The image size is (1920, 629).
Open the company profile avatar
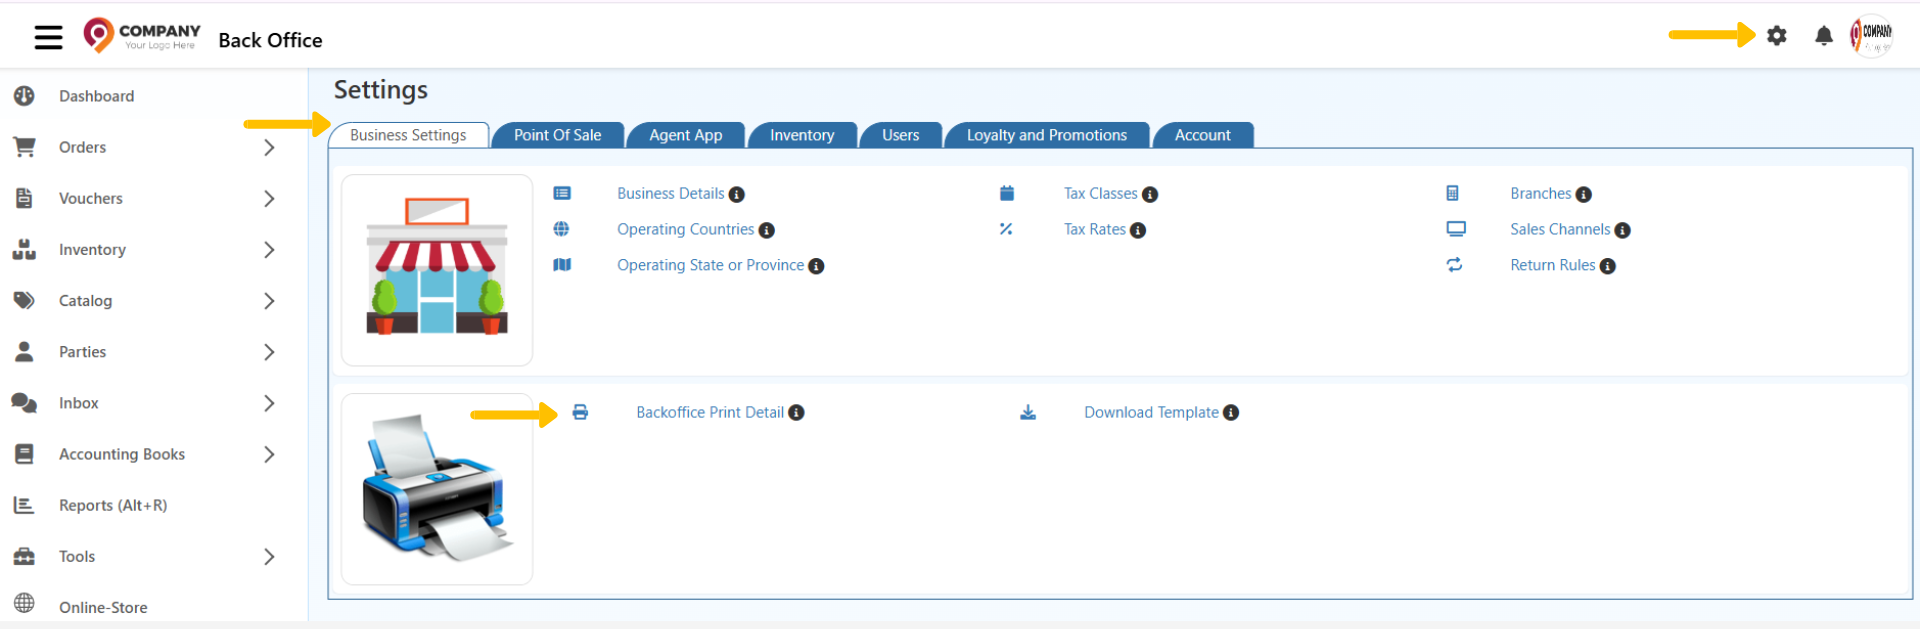(1871, 37)
